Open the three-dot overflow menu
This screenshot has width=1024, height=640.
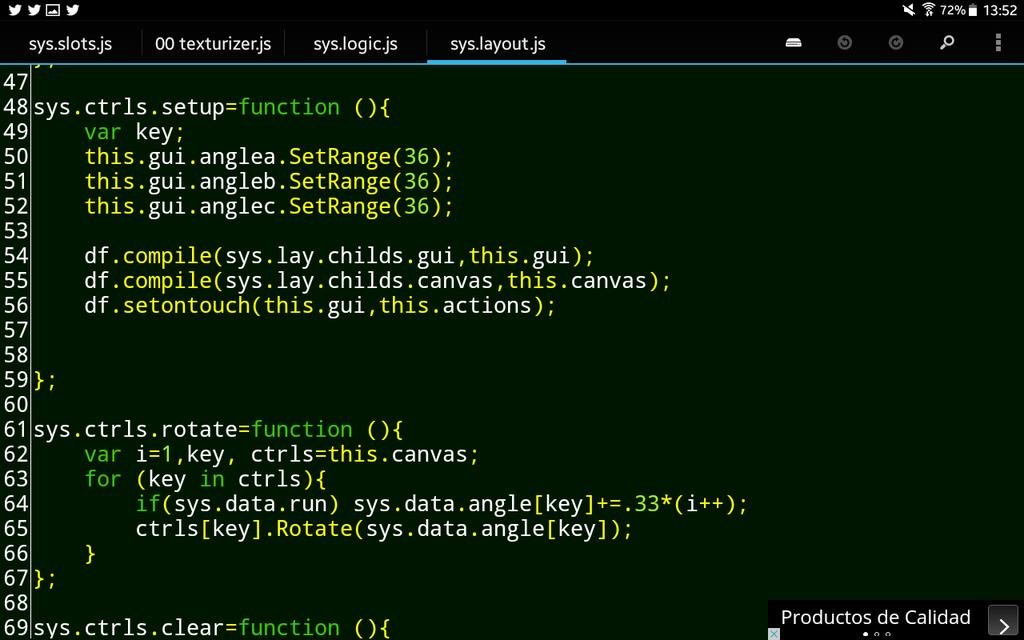(x=998, y=43)
